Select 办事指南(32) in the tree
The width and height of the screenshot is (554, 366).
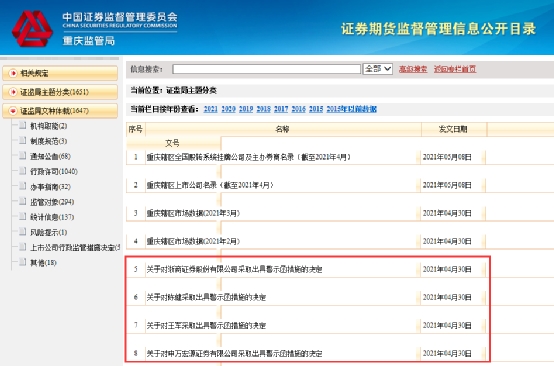[50, 187]
